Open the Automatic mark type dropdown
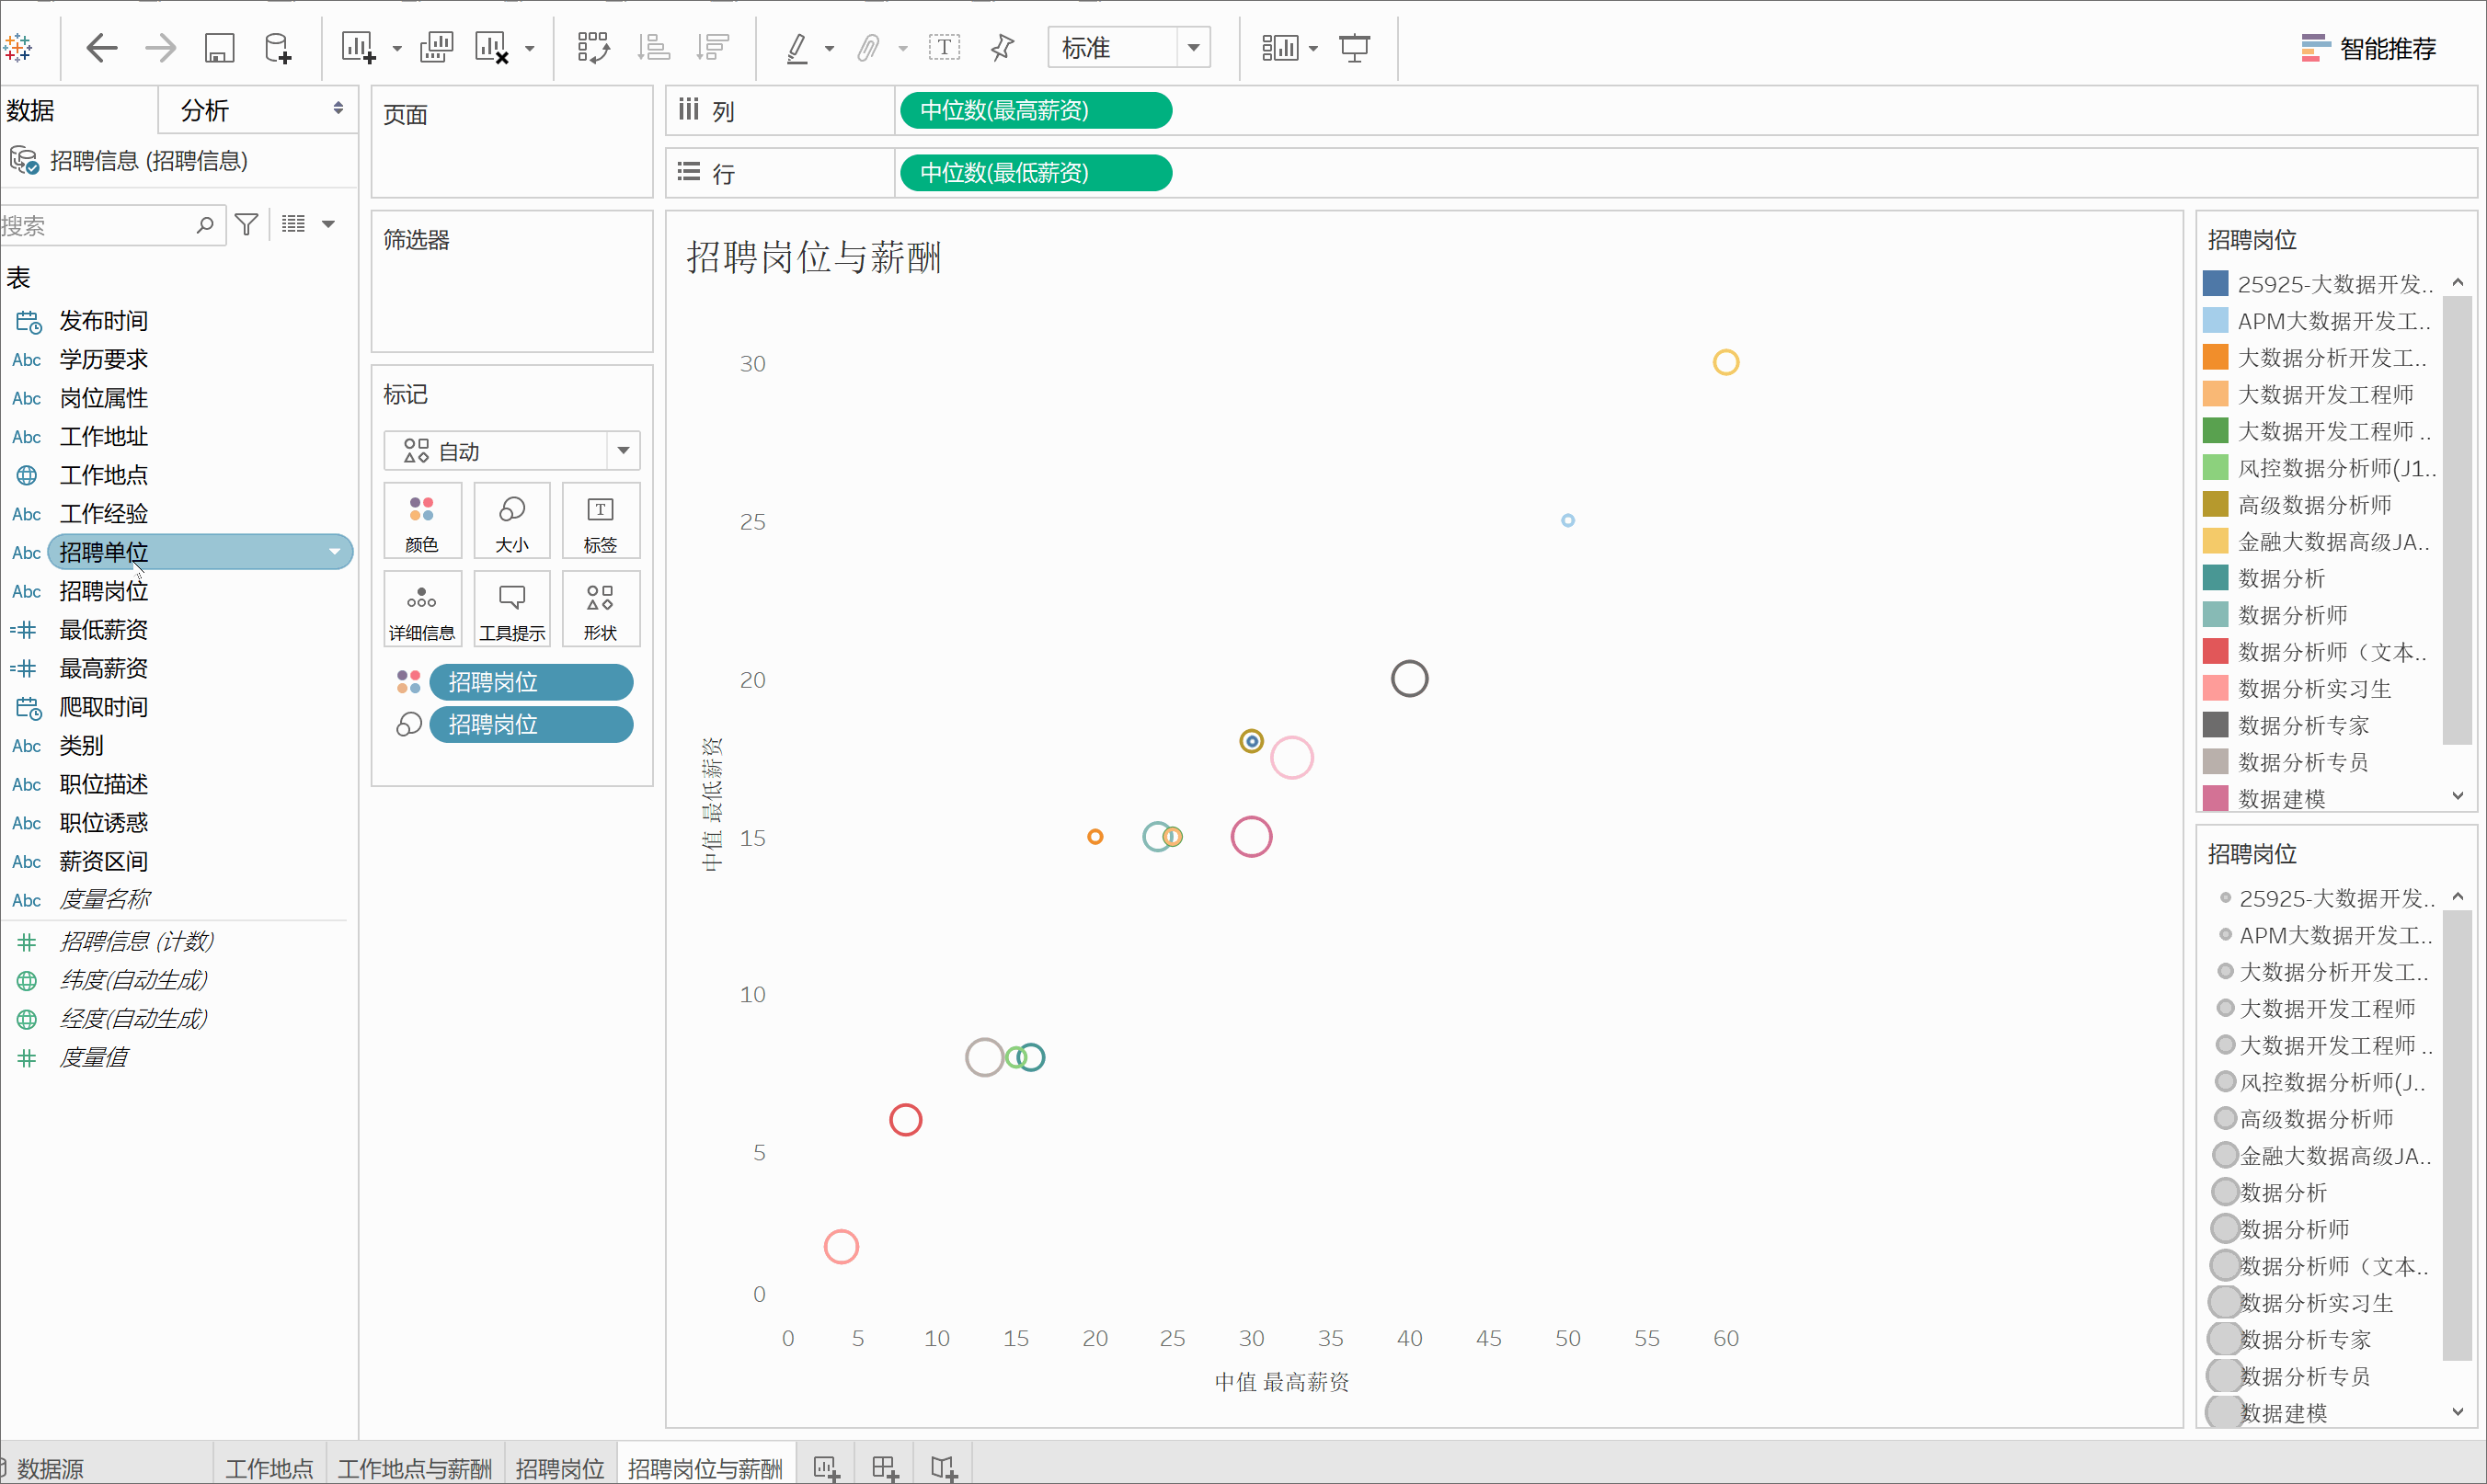 pos(623,451)
